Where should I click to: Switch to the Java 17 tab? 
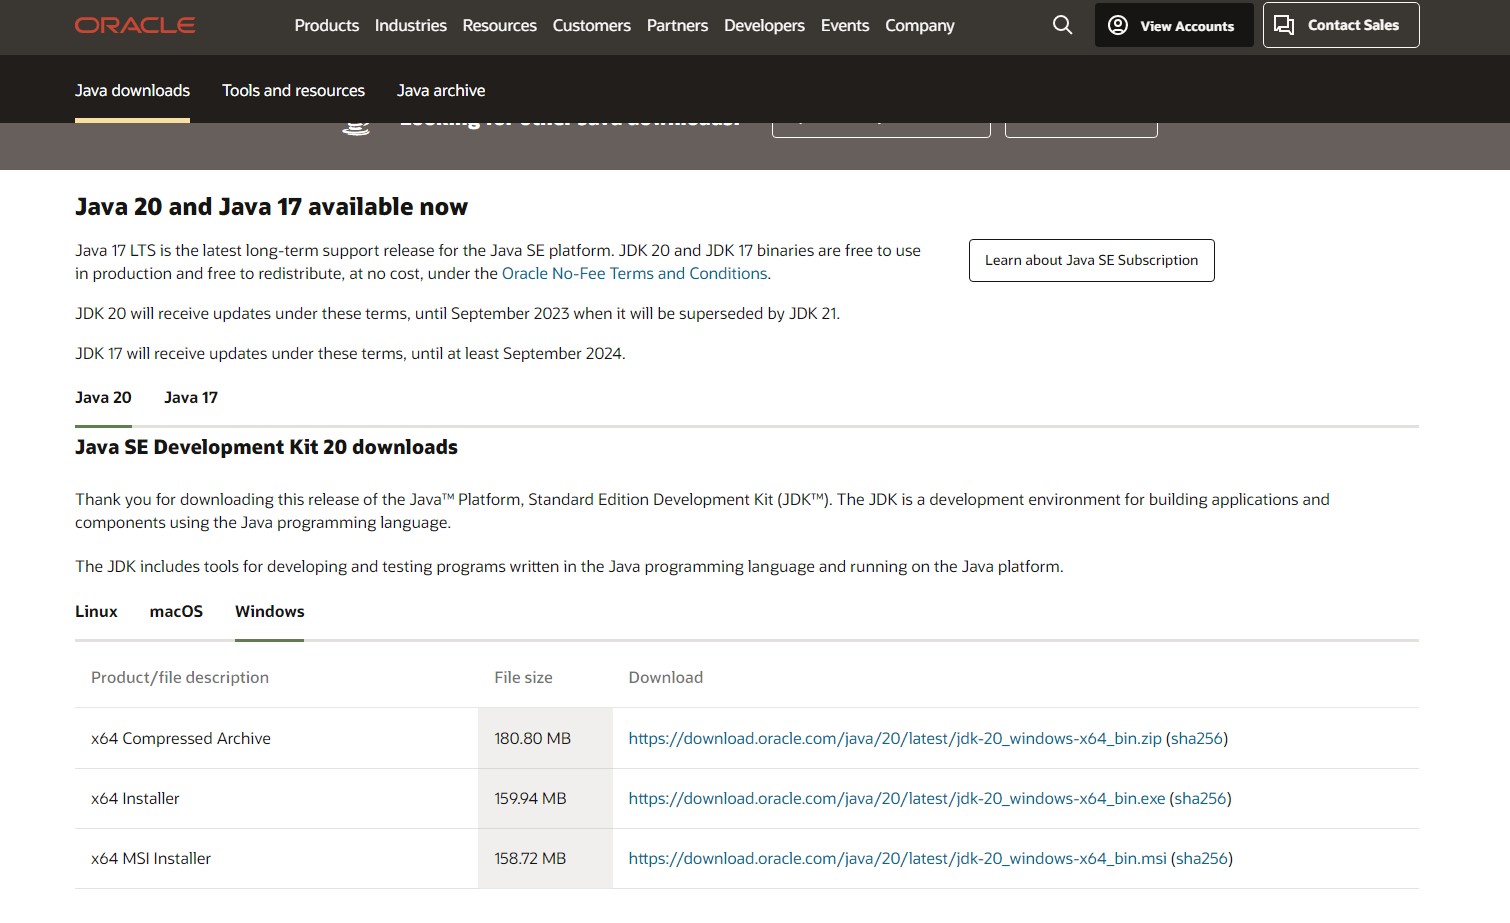191,397
